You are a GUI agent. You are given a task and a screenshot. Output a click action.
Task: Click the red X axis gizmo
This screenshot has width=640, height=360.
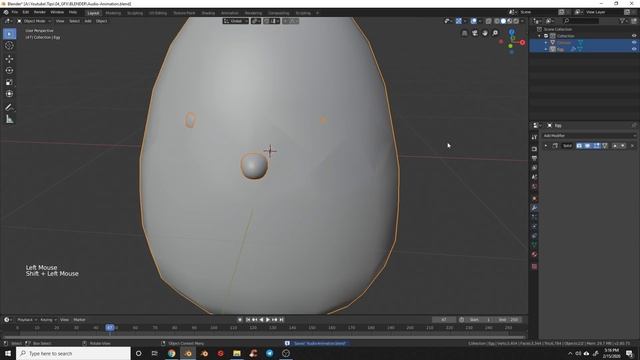coord(522,42)
